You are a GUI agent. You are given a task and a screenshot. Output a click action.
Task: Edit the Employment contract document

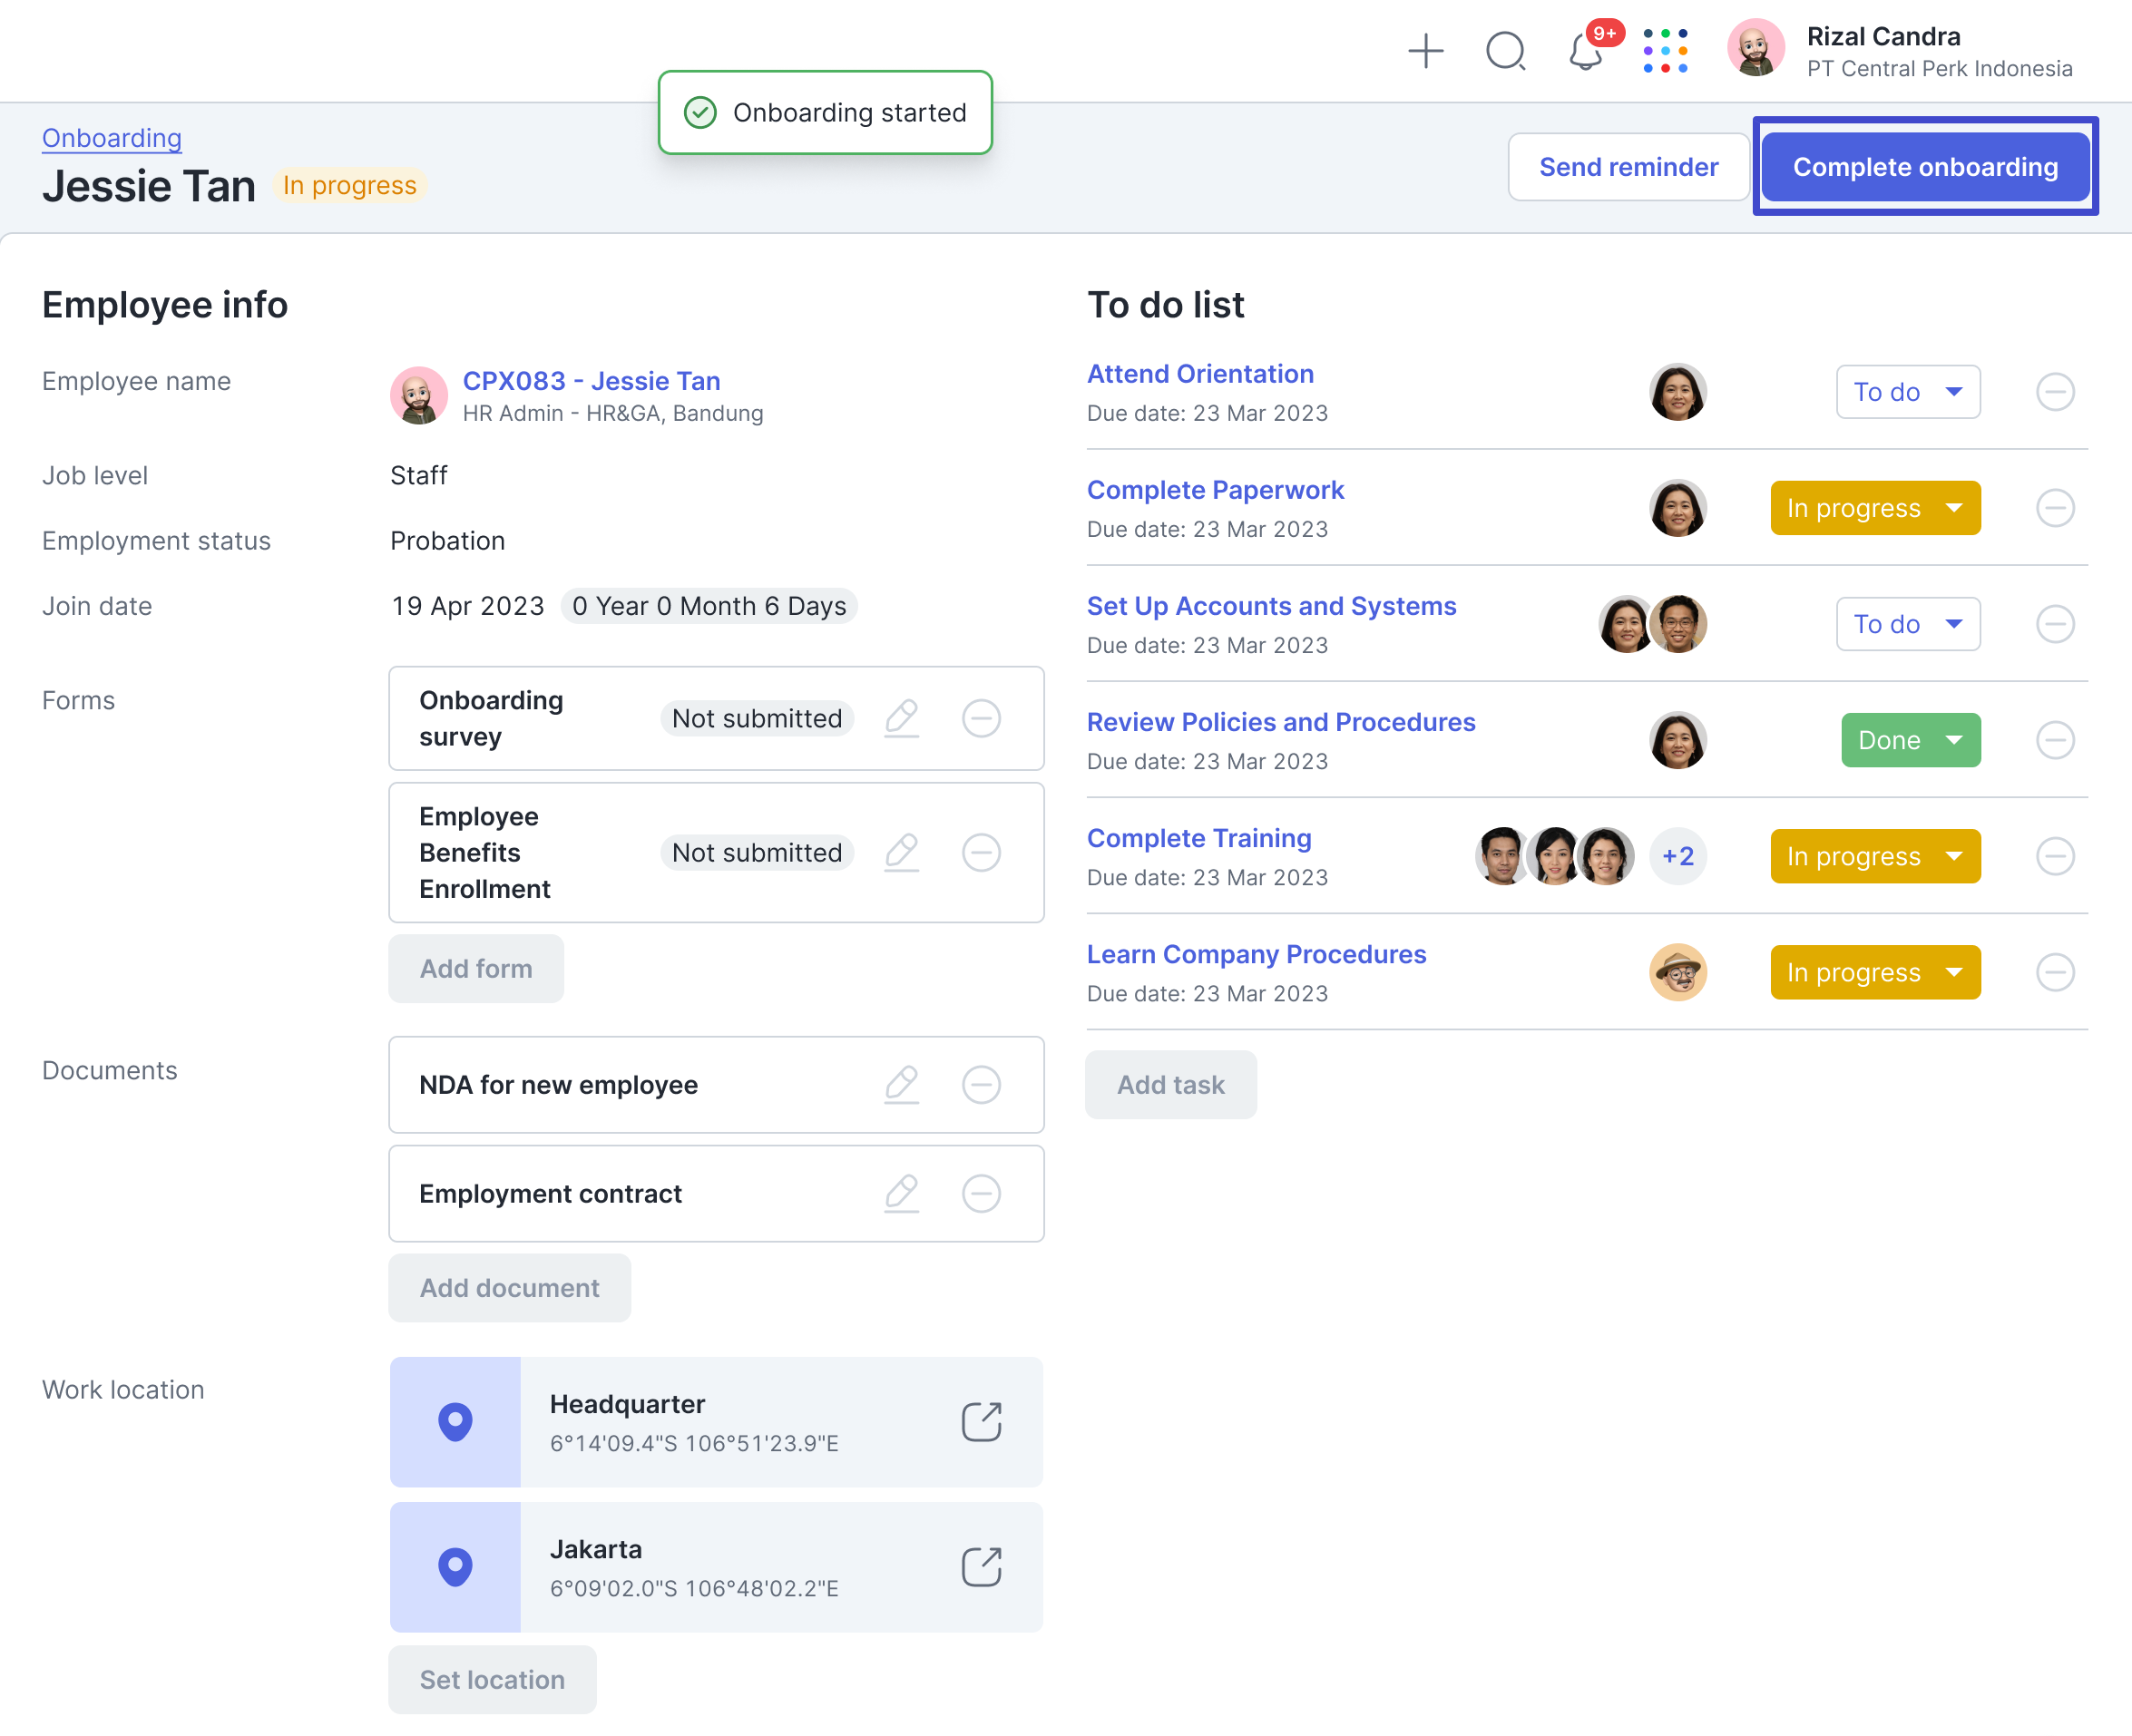click(901, 1193)
